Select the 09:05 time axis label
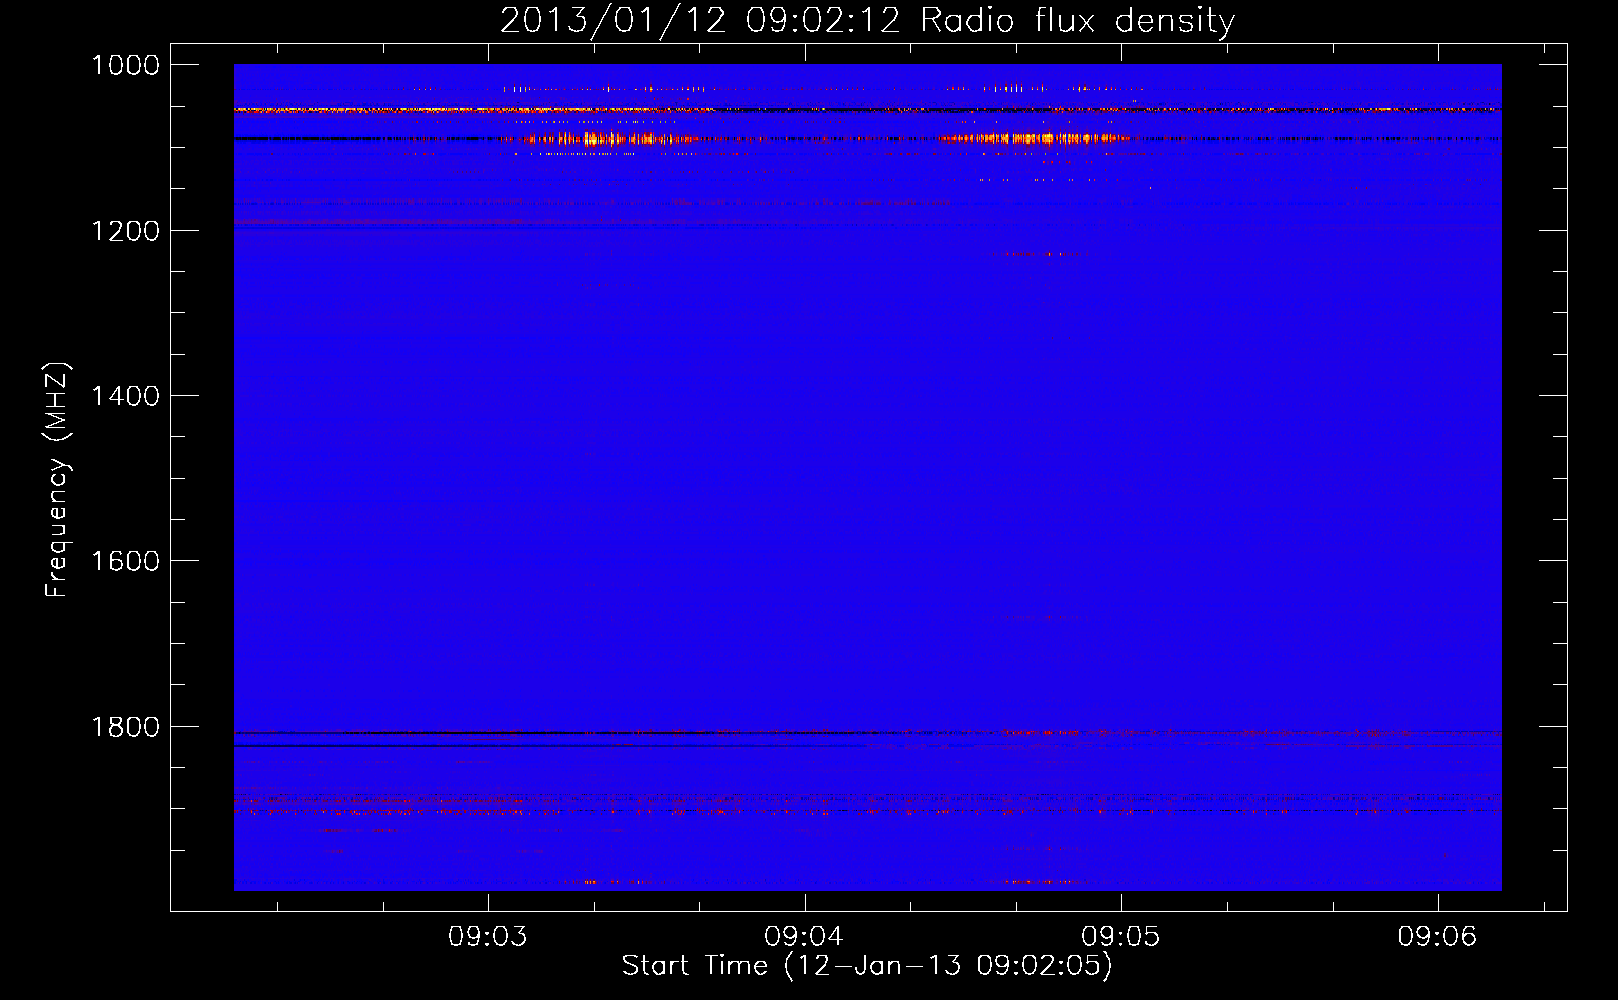 pyautogui.click(x=1121, y=937)
